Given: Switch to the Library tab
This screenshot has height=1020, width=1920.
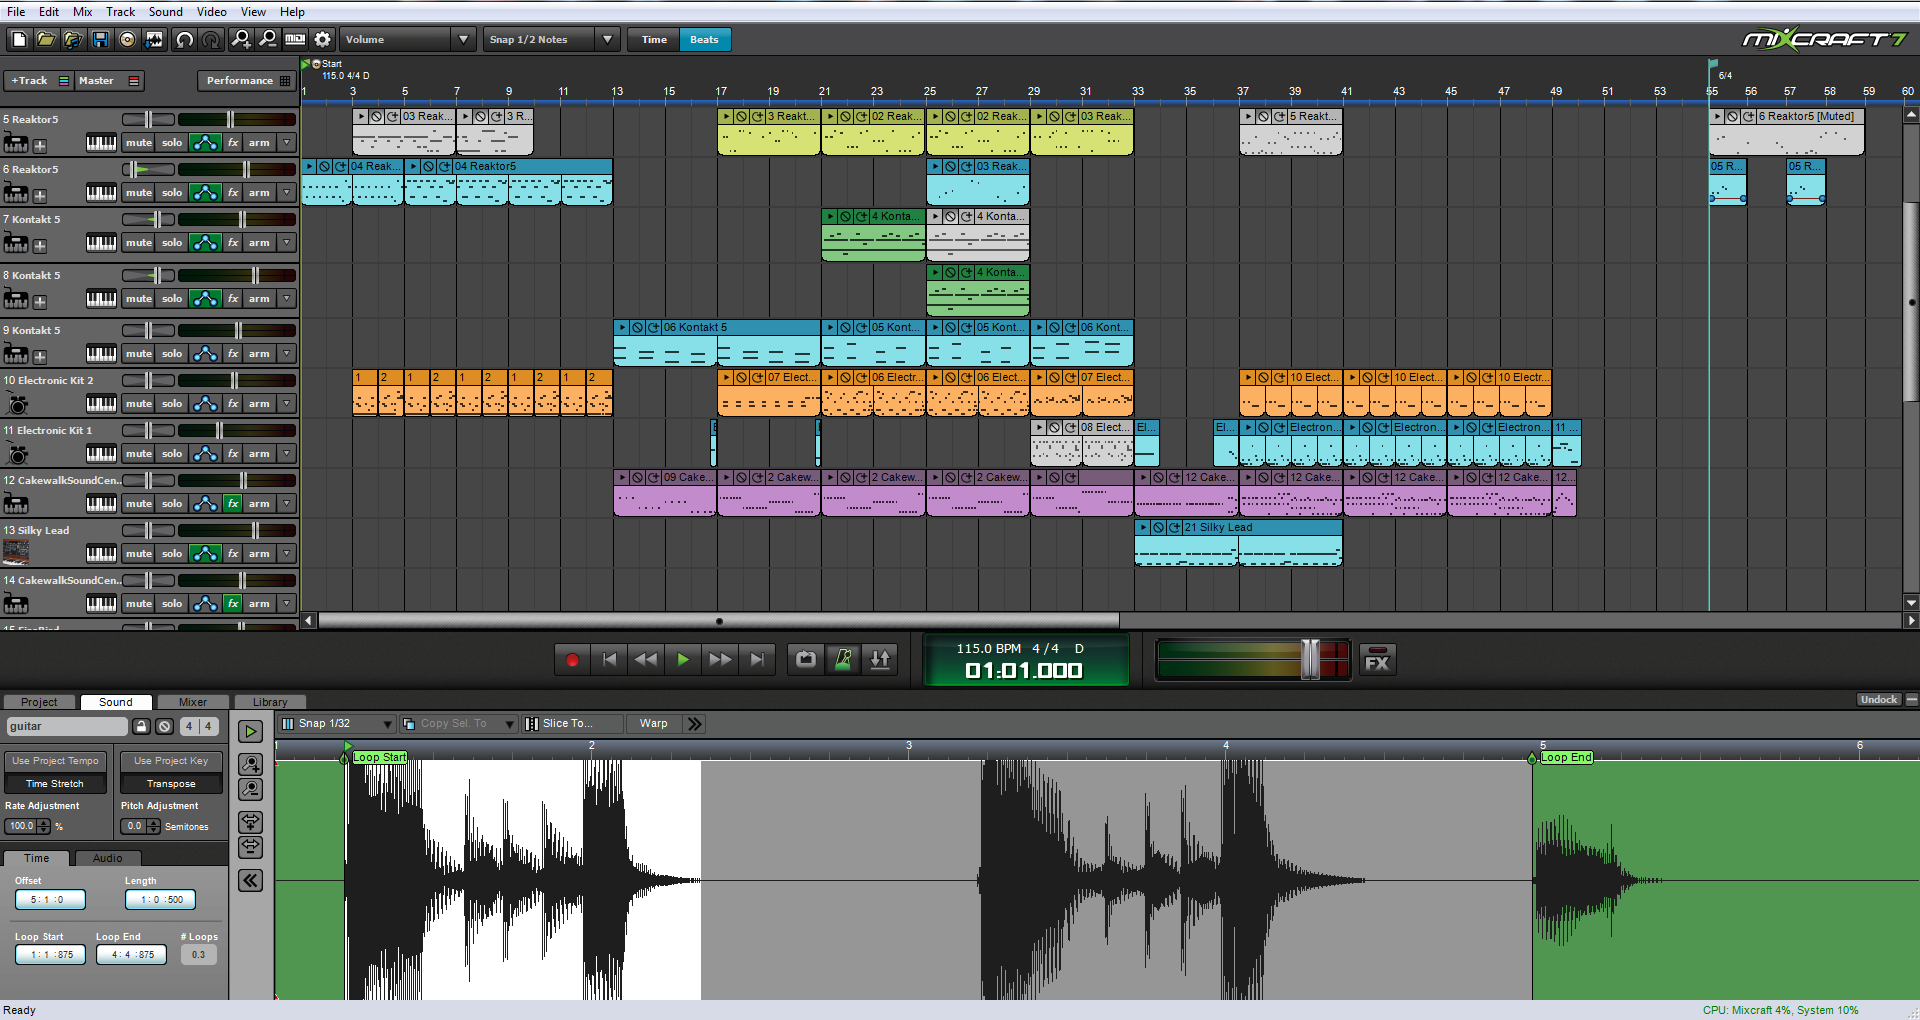Looking at the screenshot, I should coord(270,702).
